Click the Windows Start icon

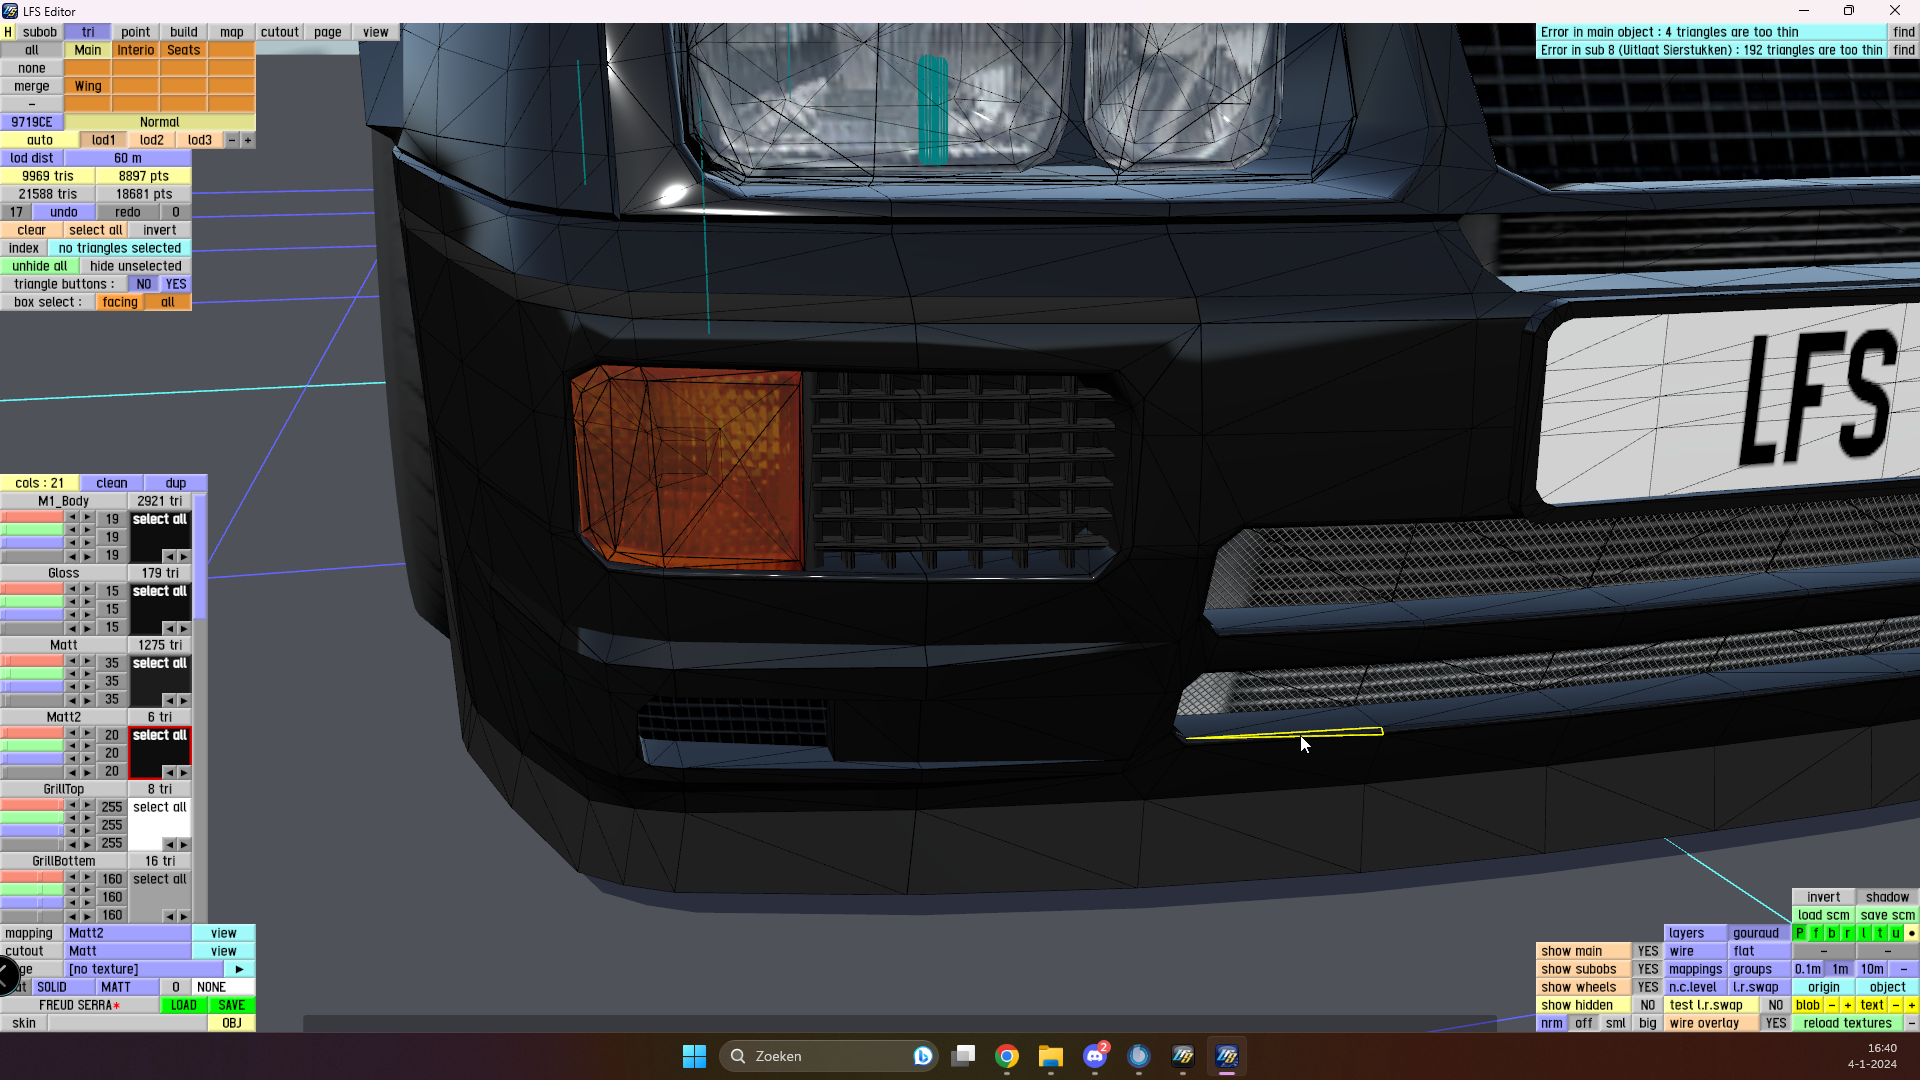click(694, 1056)
